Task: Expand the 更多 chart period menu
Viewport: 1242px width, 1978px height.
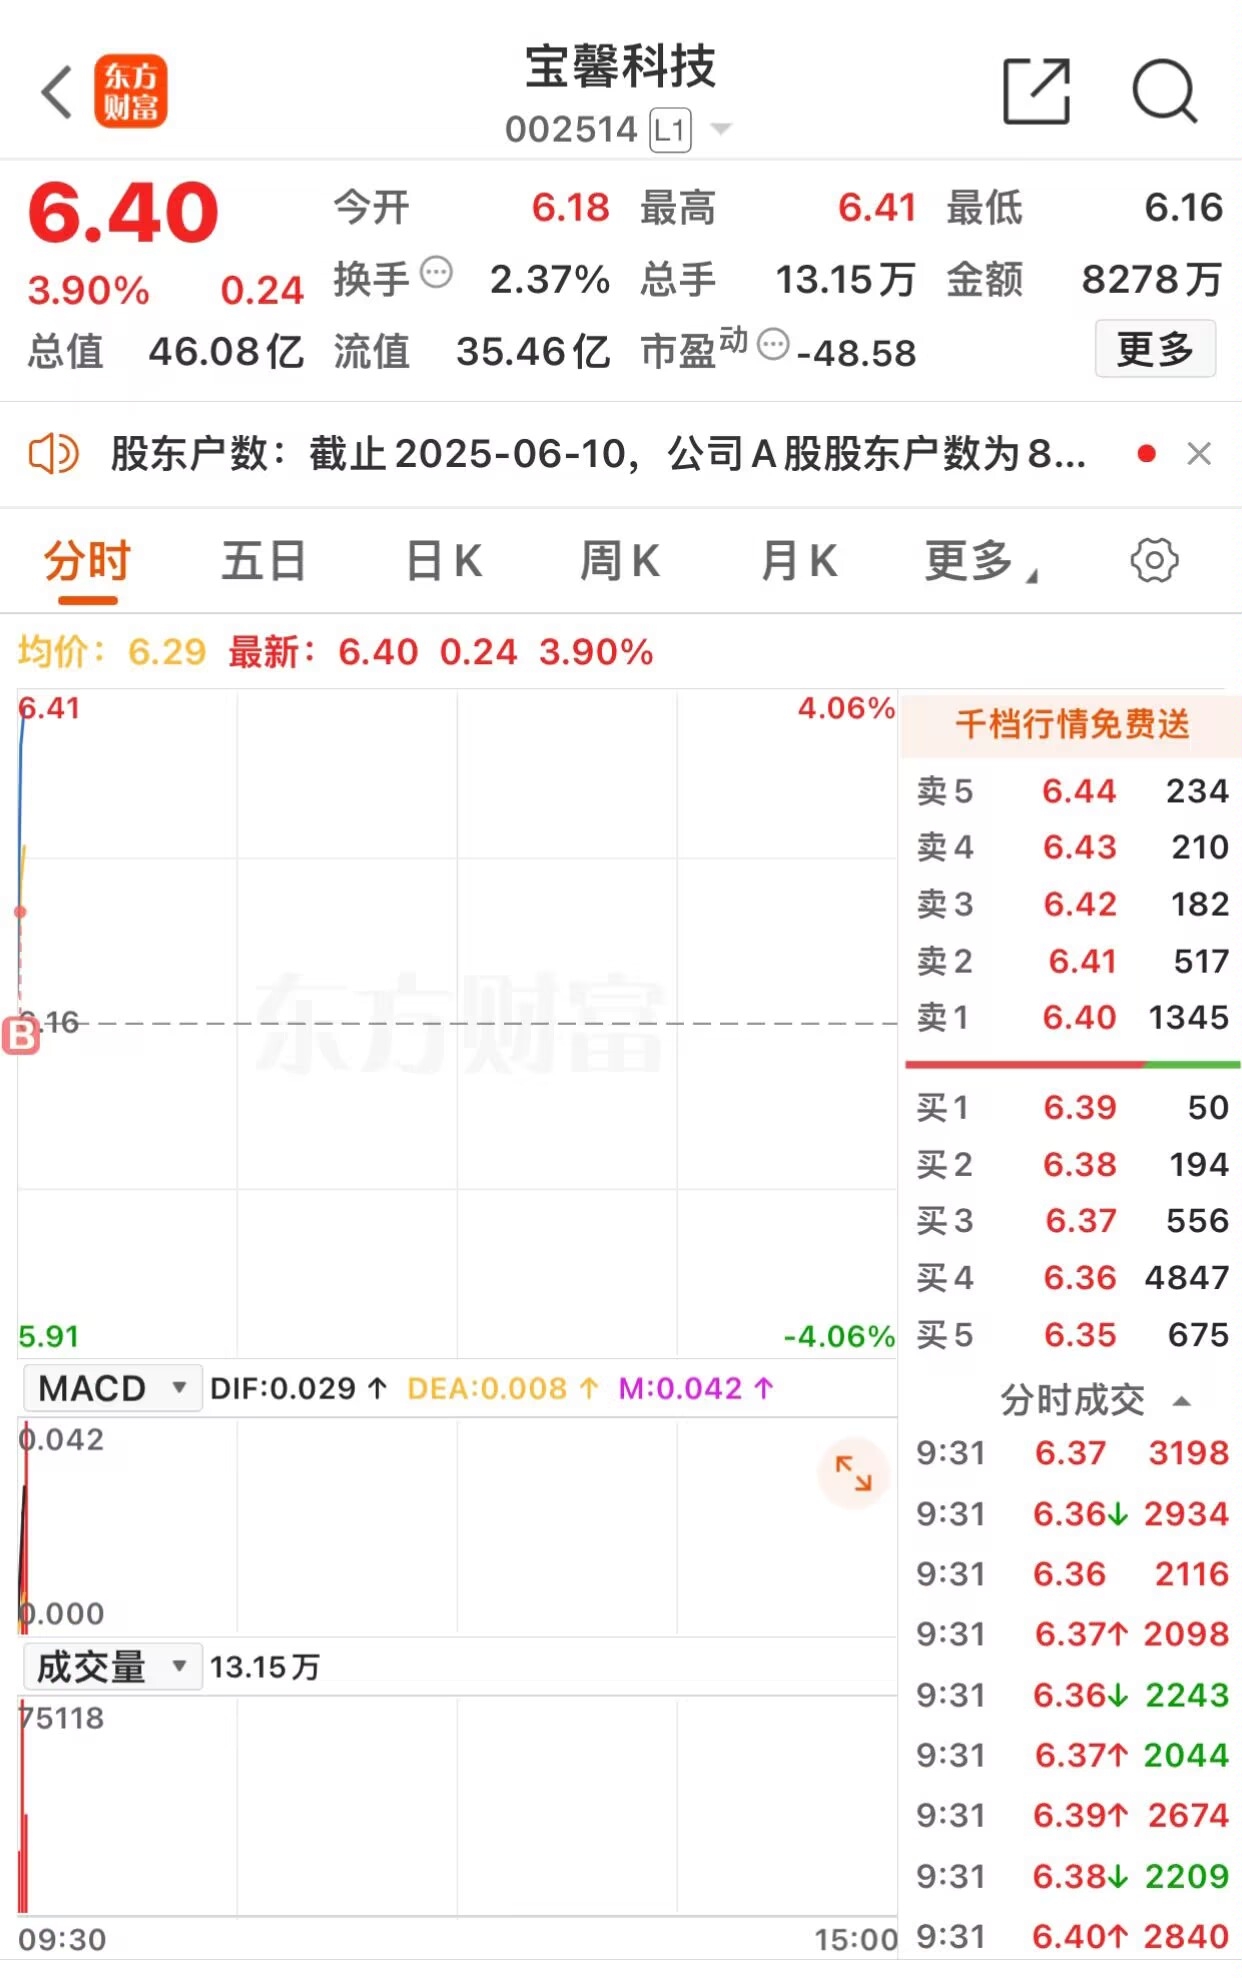Action: [981, 561]
